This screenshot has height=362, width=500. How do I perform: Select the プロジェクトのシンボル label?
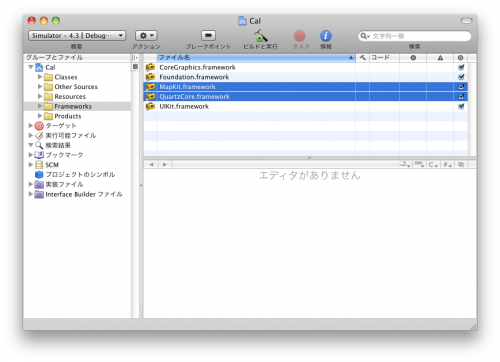[x=80, y=175]
